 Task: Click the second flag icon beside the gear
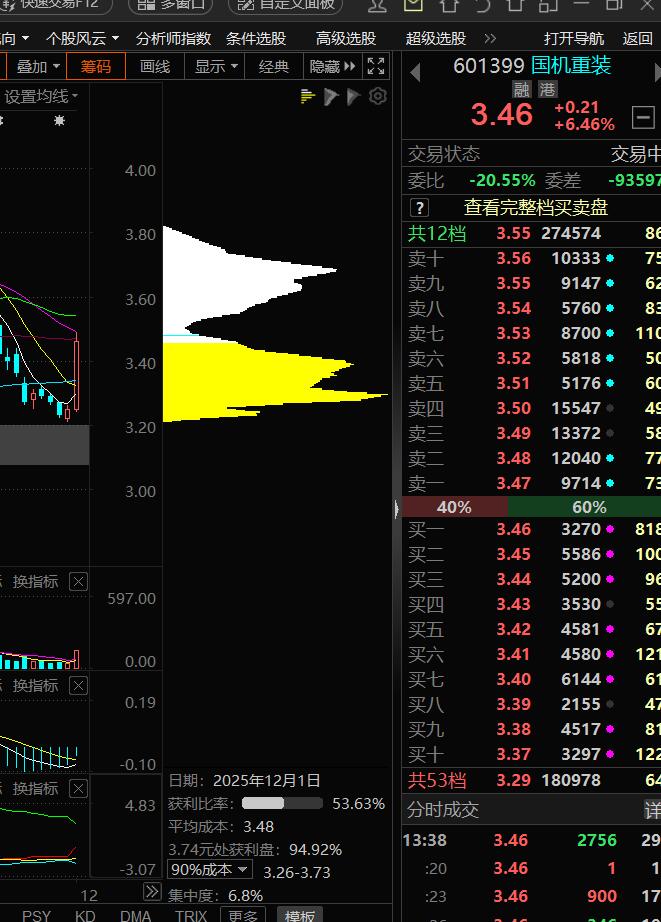(353, 96)
